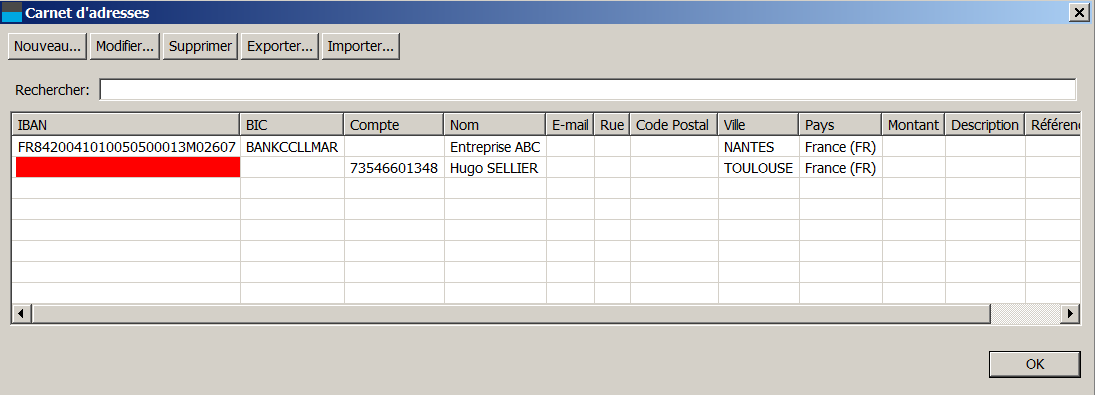Sort by the Montant column header
1095x395 pixels.
coord(913,125)
